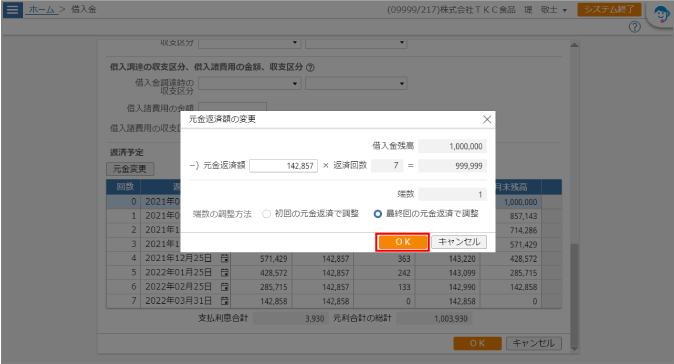
Task: Open calendar icon for 2022年02月25日 row
Action: [224, 287]
